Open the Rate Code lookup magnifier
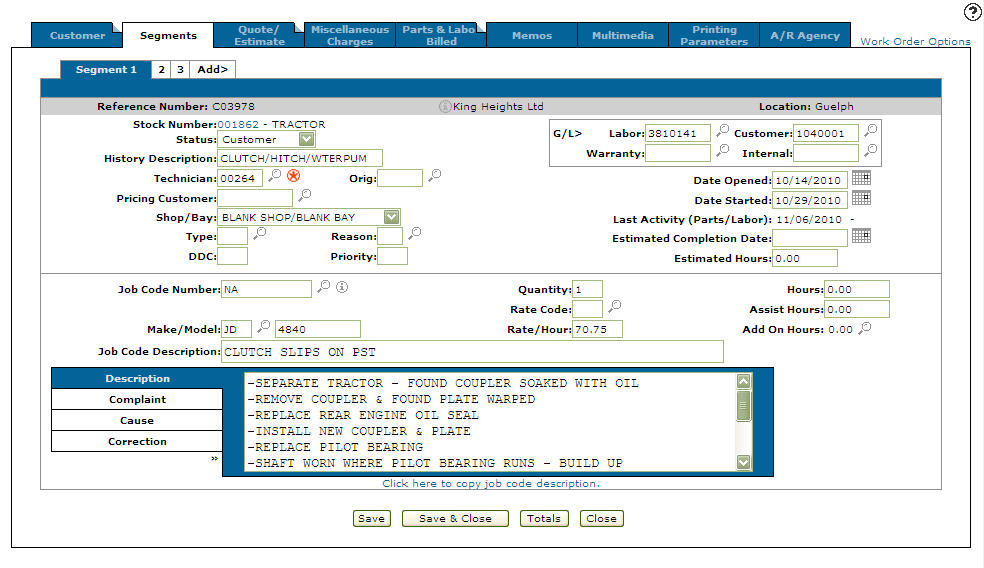Viewport: 984px width, 568px height. click(615, 307)
